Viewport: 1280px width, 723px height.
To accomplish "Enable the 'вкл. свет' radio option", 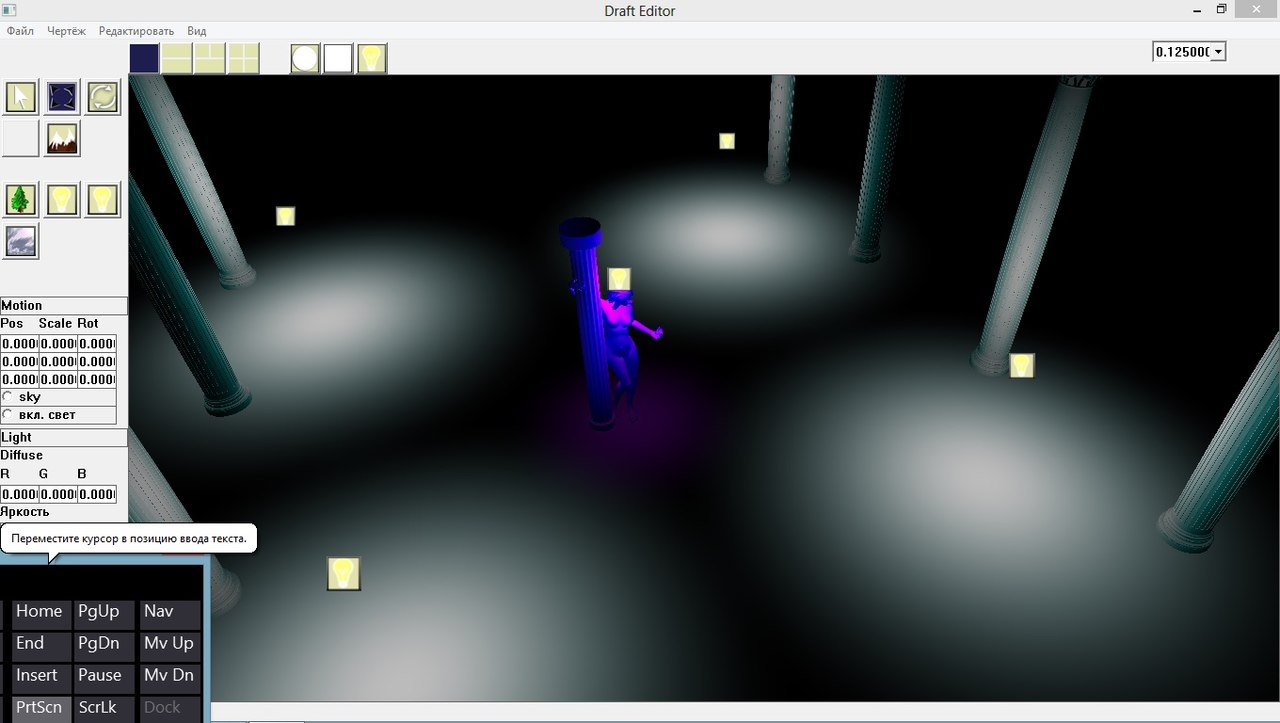I will [x=8, y=414].
